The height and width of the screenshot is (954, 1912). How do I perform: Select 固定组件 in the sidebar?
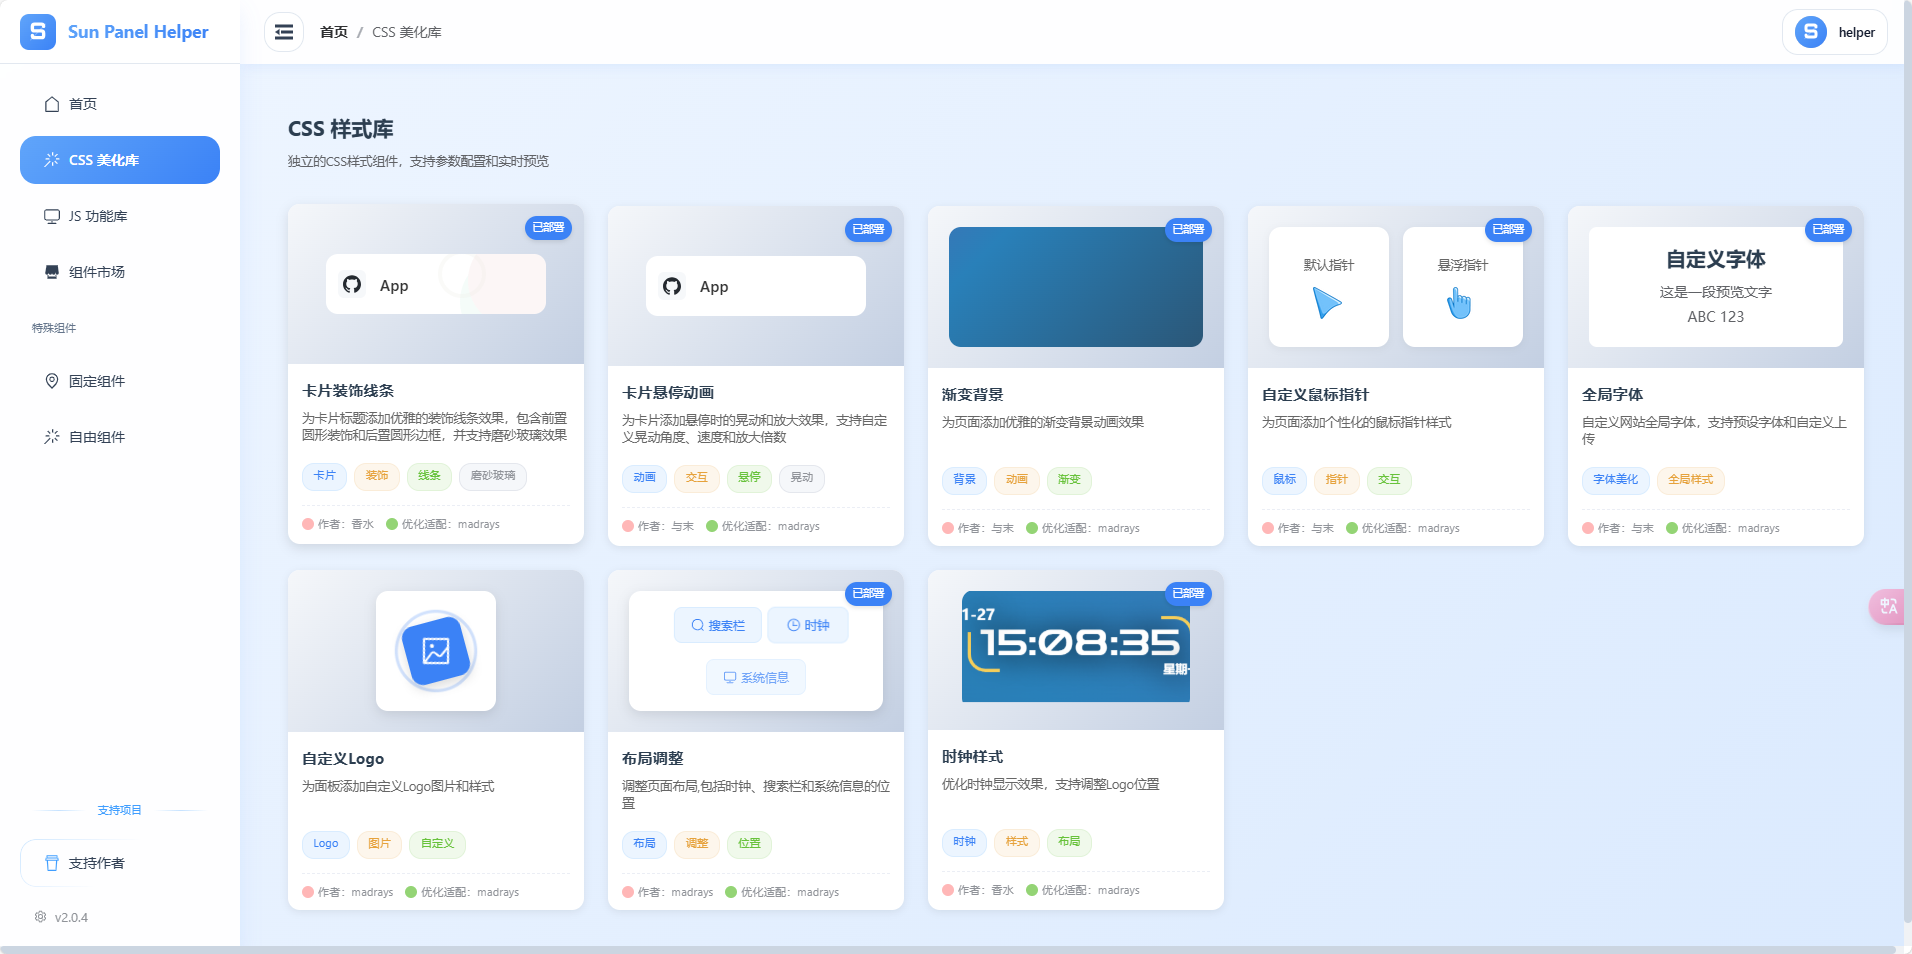[x=96, y=381]
